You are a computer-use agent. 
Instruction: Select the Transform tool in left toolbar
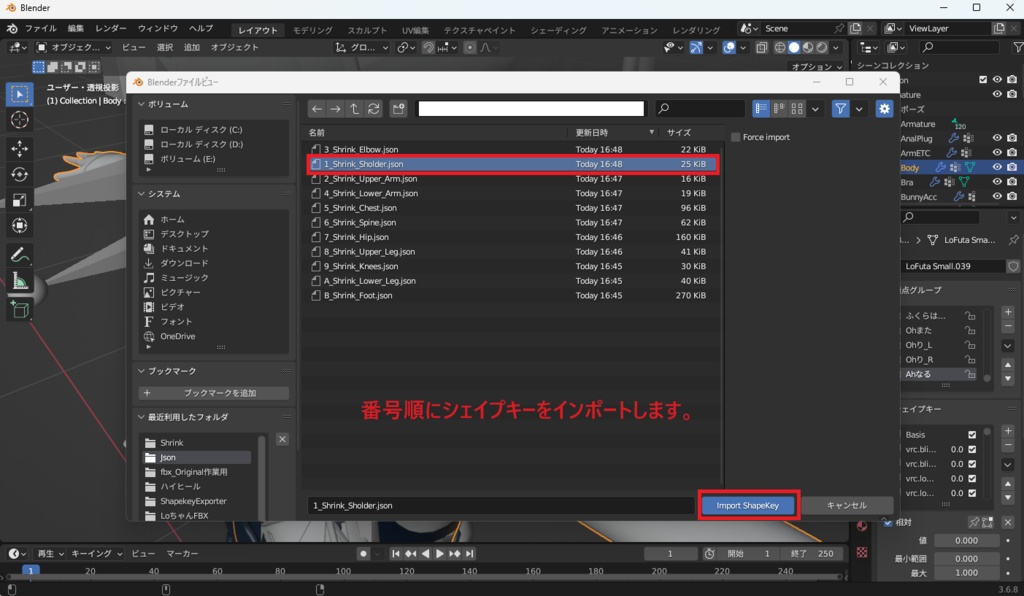pos(20,226)
